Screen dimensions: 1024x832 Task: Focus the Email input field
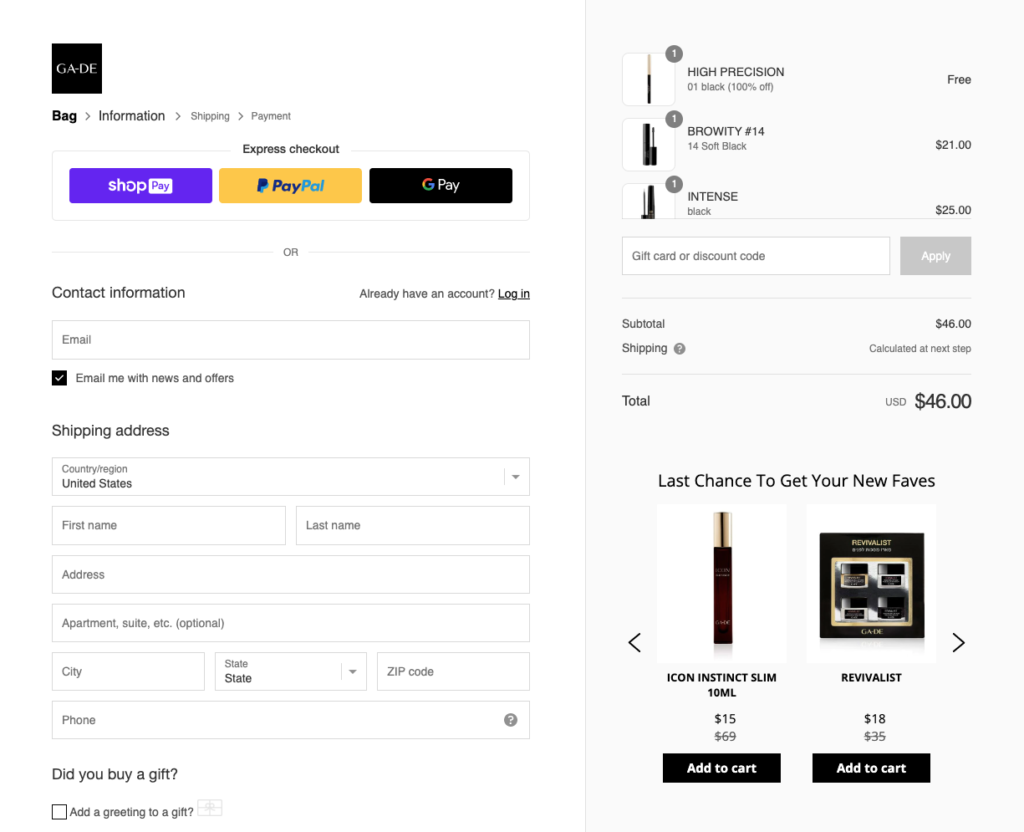coord(290,340)
